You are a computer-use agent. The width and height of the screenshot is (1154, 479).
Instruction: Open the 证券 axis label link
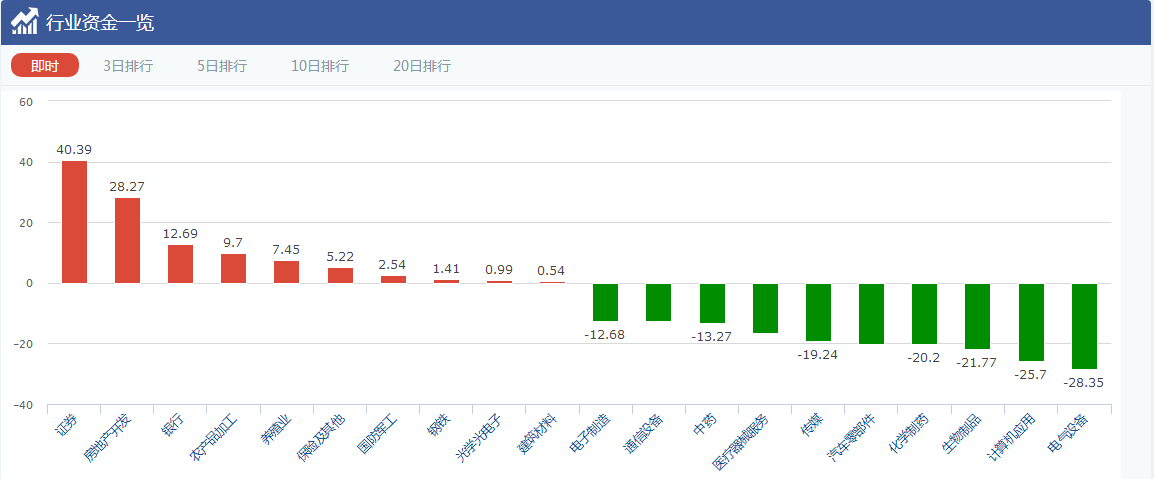(x=63, y=425)
